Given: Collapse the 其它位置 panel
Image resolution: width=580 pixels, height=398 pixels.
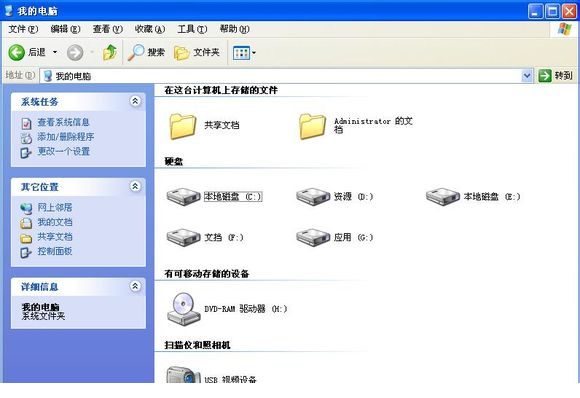Looking at the screenshot, I should (135, 186).
